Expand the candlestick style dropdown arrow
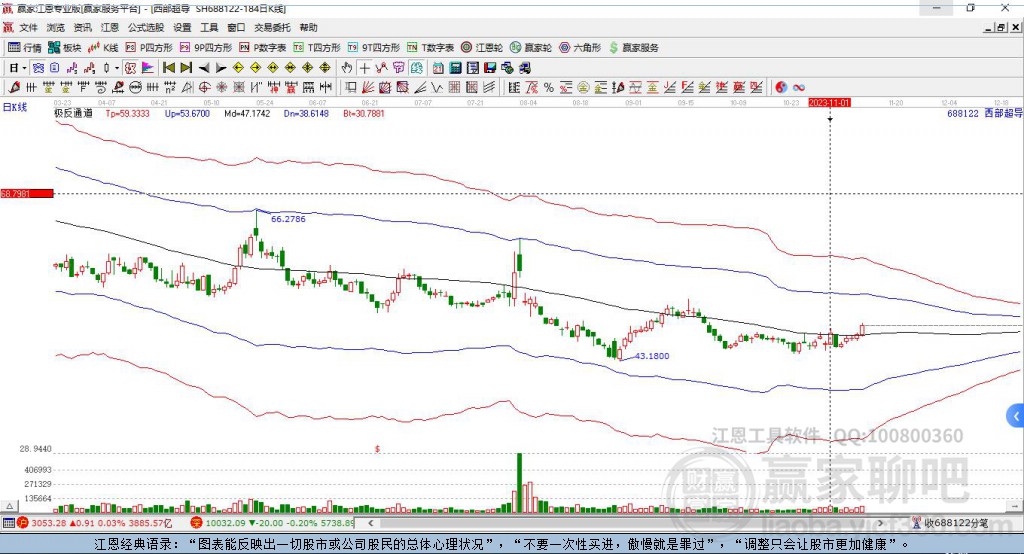Image resolution: width=1024 pixels, height=554 pixels. [117, 68]
